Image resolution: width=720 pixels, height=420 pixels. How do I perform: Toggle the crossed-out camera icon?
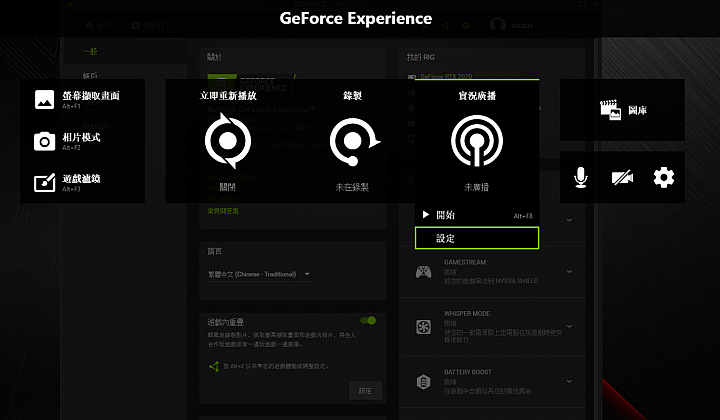pyautogui.click(x=622, y=178)
